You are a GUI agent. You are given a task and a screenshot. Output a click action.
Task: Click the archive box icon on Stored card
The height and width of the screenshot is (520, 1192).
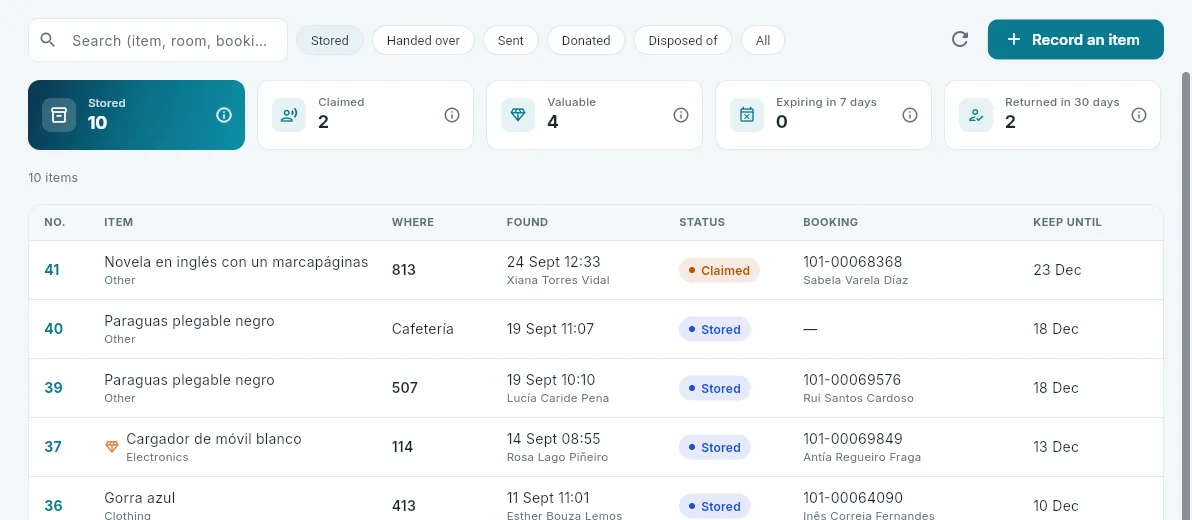tap(59, 115)
